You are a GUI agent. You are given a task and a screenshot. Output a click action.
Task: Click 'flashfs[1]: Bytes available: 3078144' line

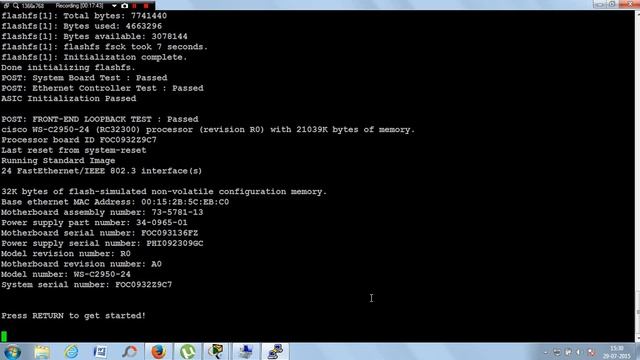(94, 36)
